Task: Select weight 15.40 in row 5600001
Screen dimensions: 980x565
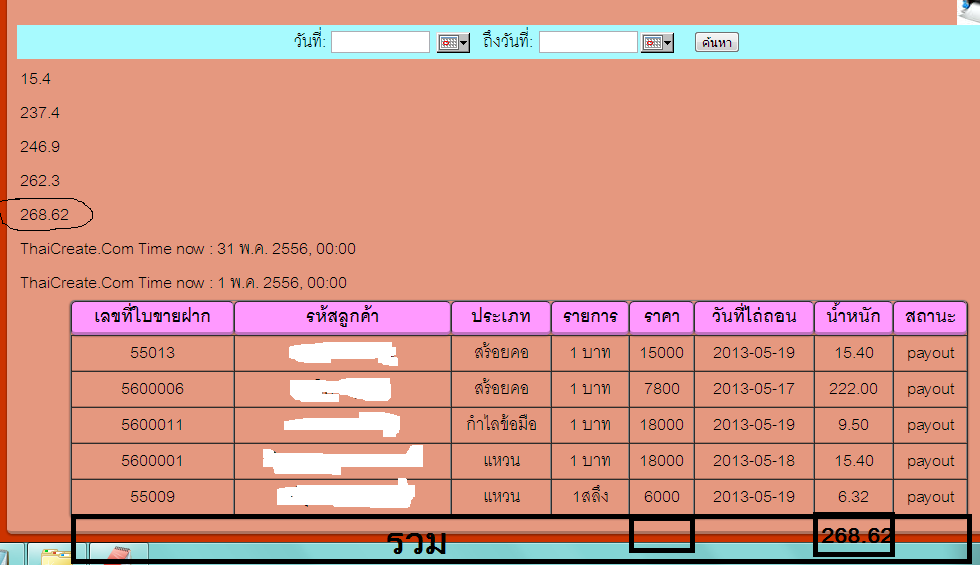Action: [x=853, y=461]
